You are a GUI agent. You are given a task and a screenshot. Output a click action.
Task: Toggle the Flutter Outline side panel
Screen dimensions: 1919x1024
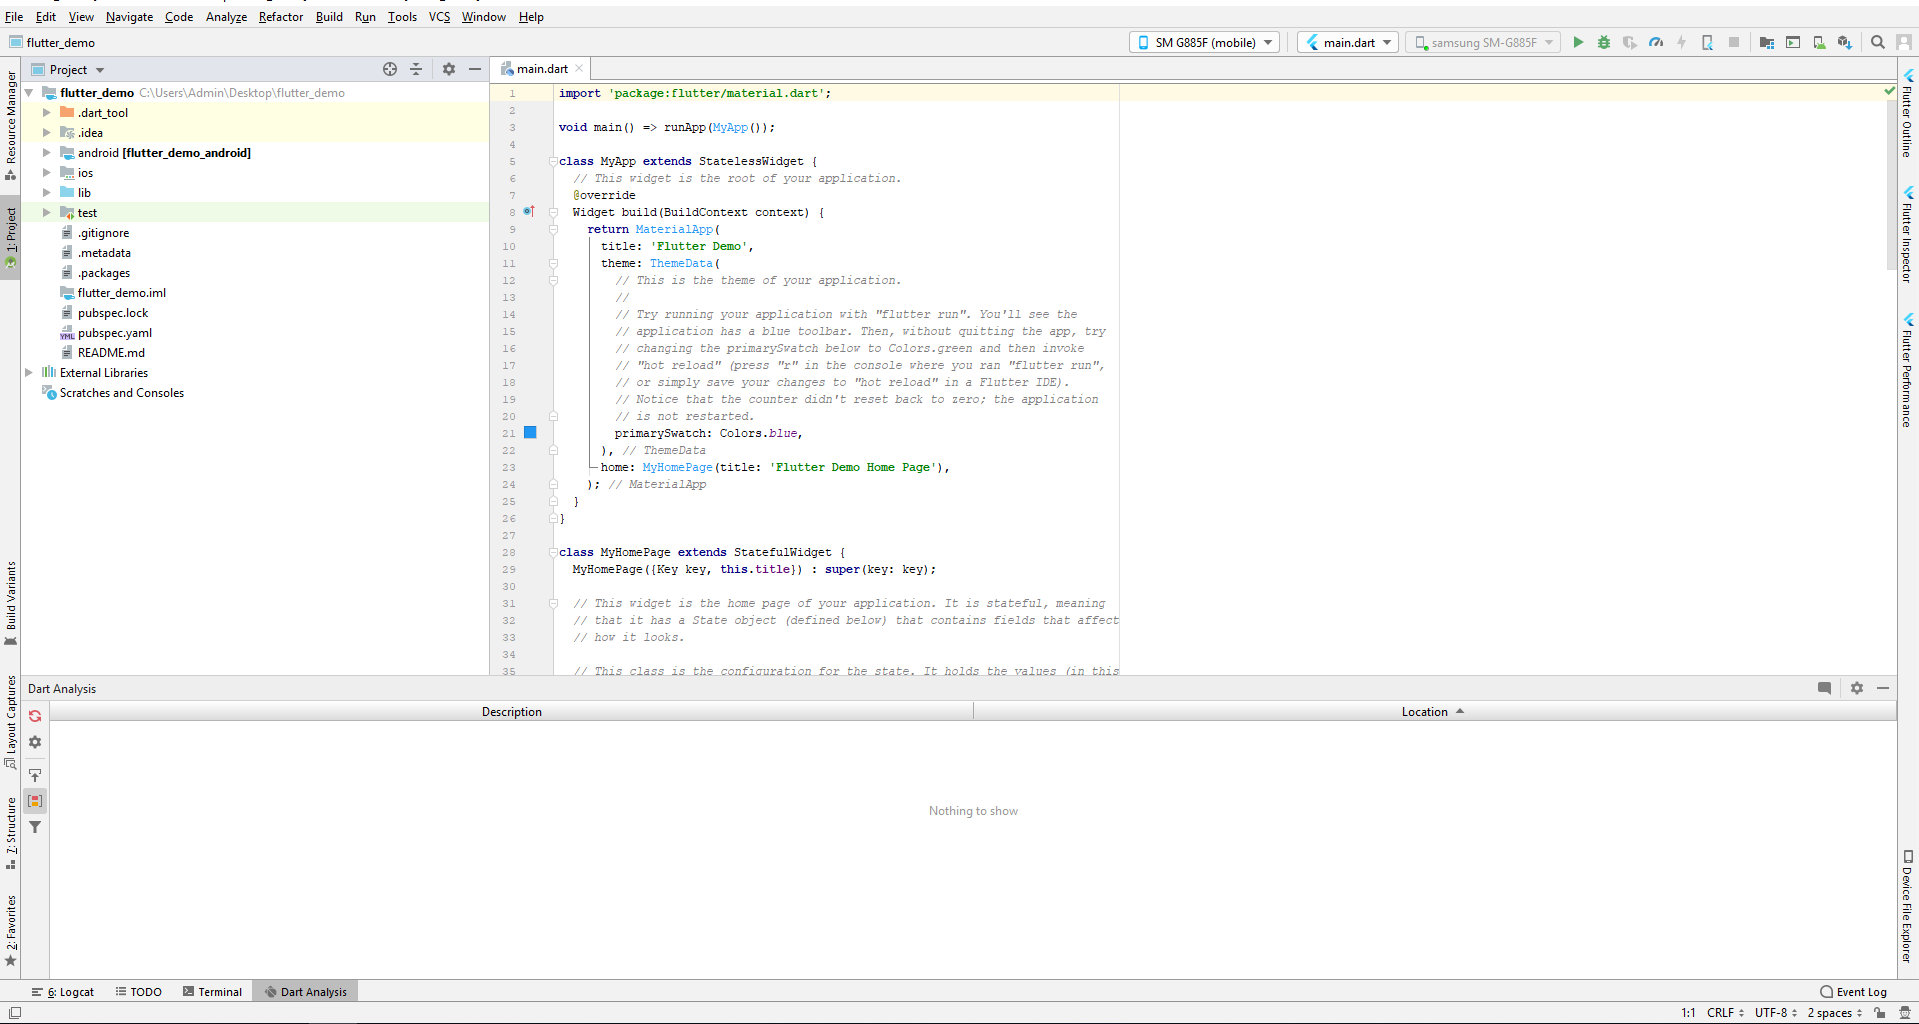pos(1908,113)
